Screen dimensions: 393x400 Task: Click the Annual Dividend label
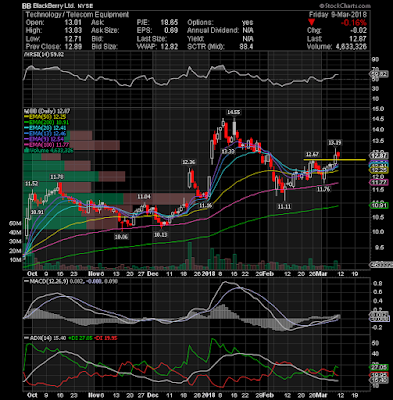point(213,31)
